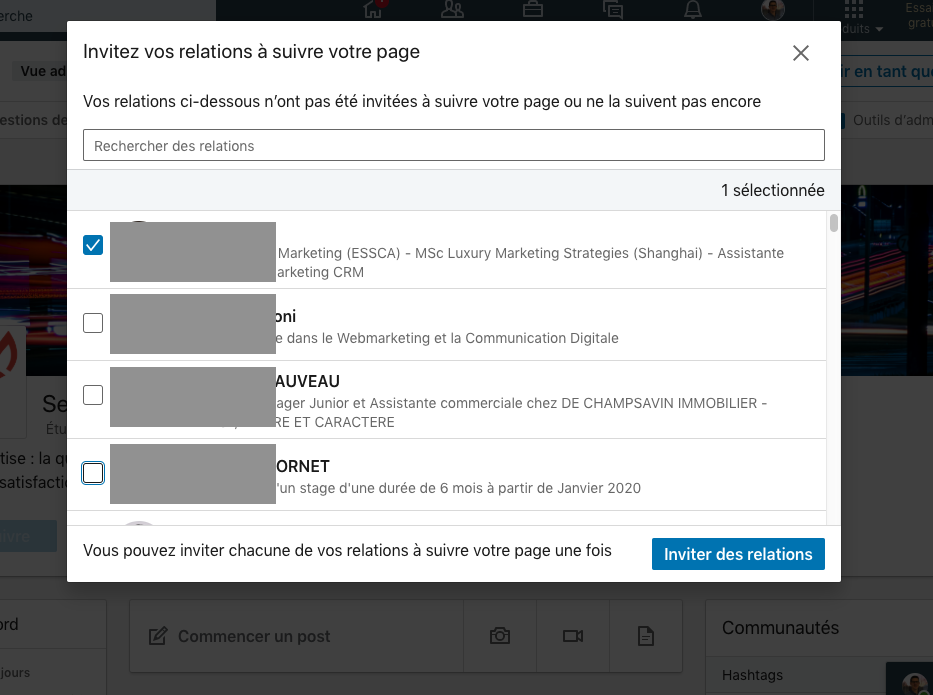
Task: Tick the checkbox for stage Janvier 2020 relation
Action: tap(93, 473)
